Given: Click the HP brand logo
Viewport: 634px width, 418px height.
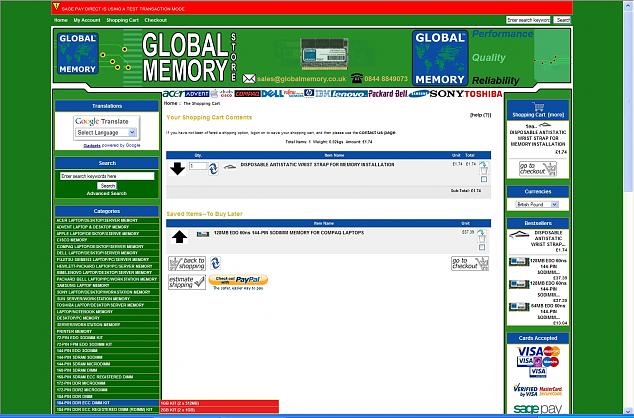Looking at the screenshot, I should tap(309, 93).
